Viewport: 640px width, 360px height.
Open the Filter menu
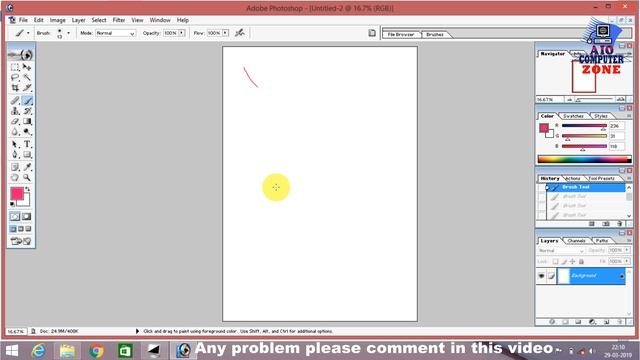(119, 20)
